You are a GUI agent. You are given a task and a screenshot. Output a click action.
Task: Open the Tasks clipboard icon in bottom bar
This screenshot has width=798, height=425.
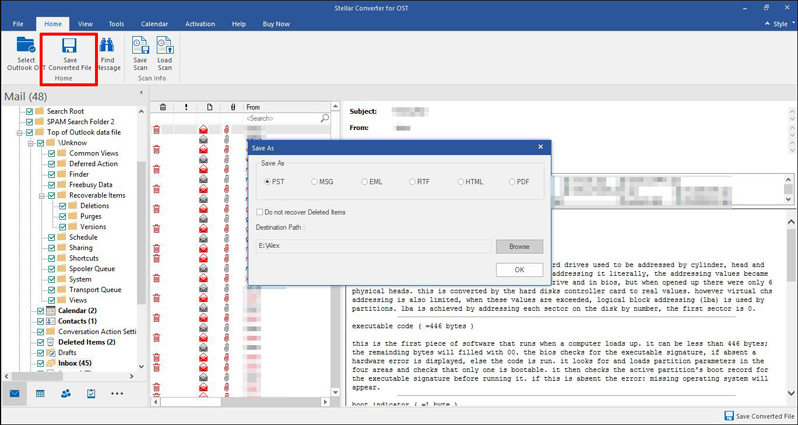91,394
